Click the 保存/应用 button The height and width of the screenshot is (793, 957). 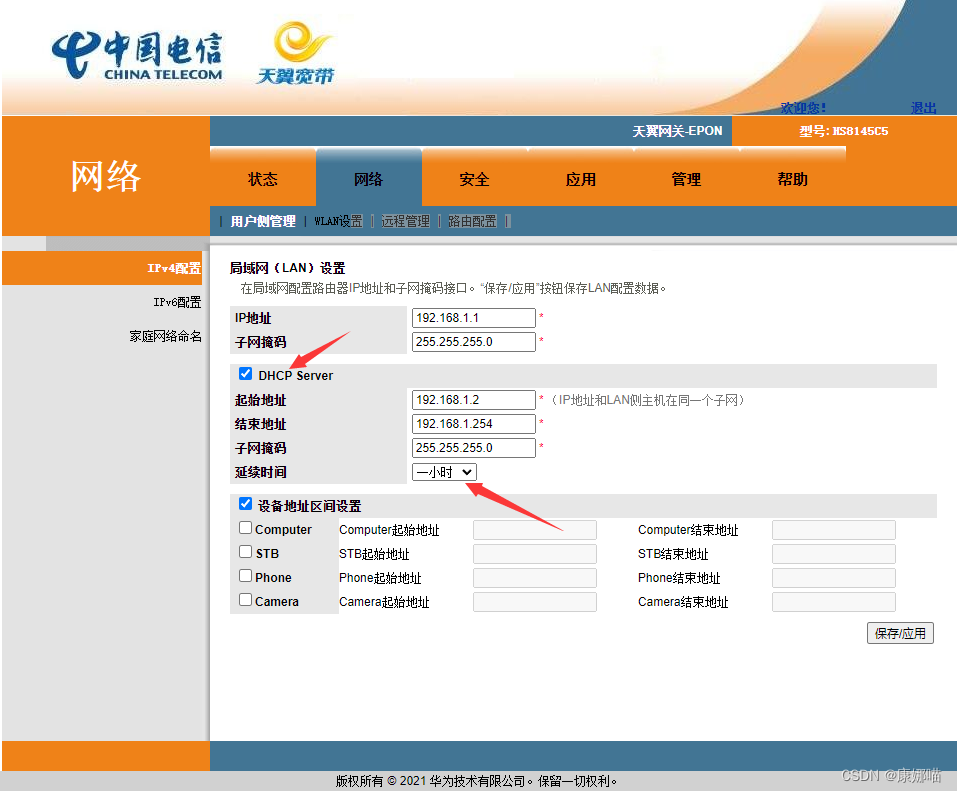(900, 633)
